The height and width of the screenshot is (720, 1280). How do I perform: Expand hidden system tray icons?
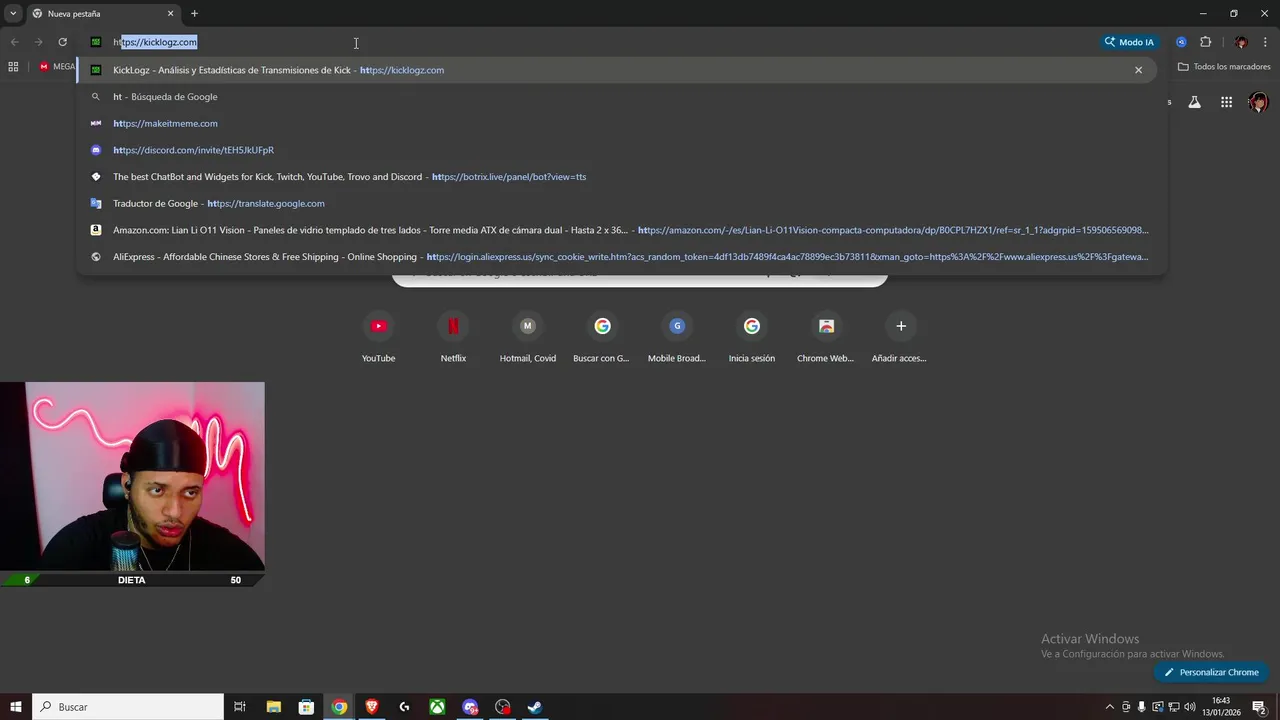(1109, 707)
